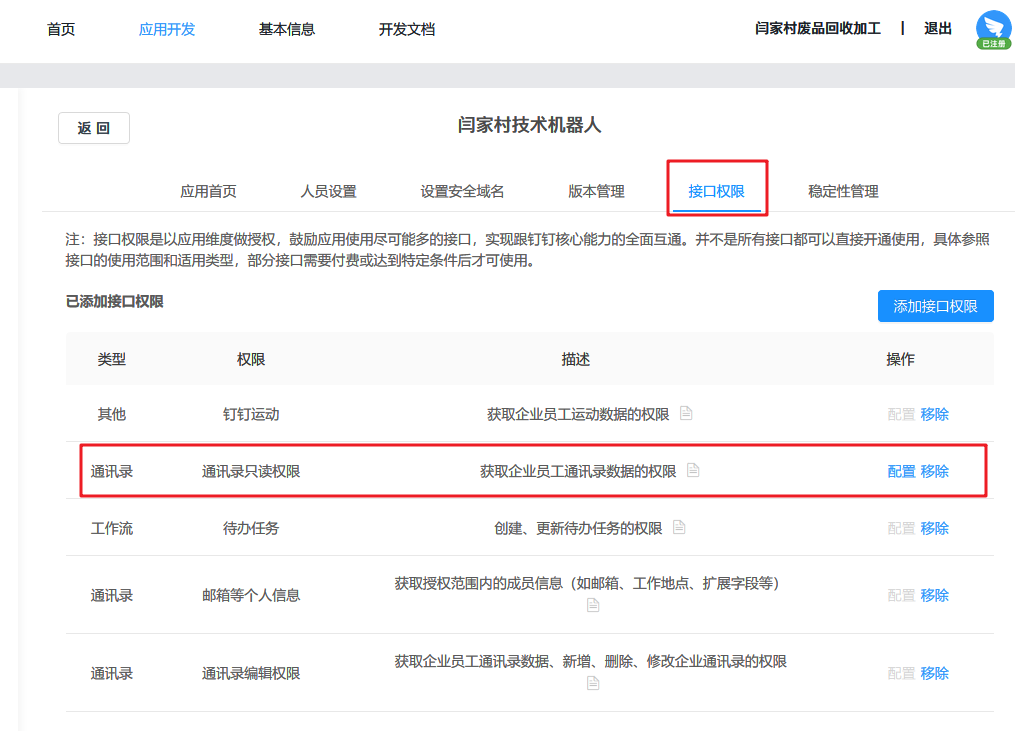Remove the 邮箱等个人信息 permission
The height and width of the screenshot is (731, 1015).
(x=935, y=595)
